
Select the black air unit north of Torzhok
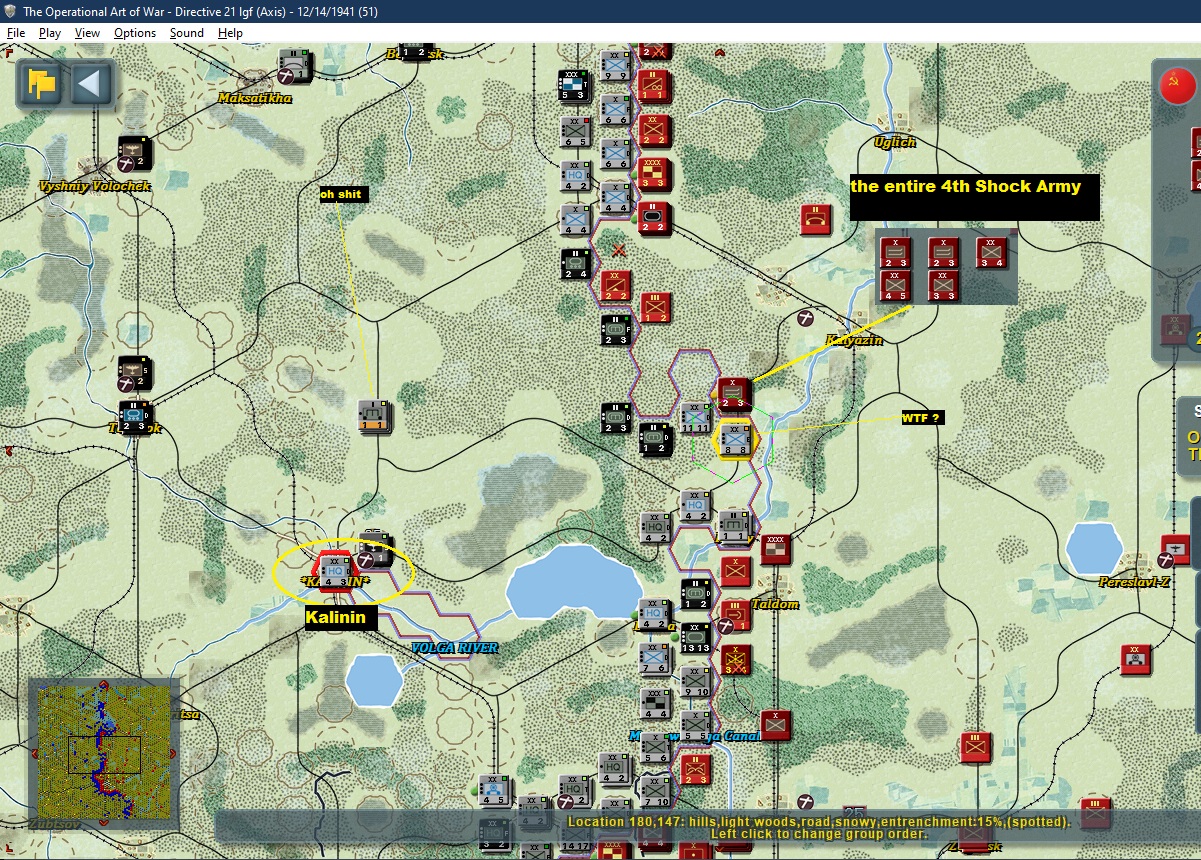pos(134,373)
